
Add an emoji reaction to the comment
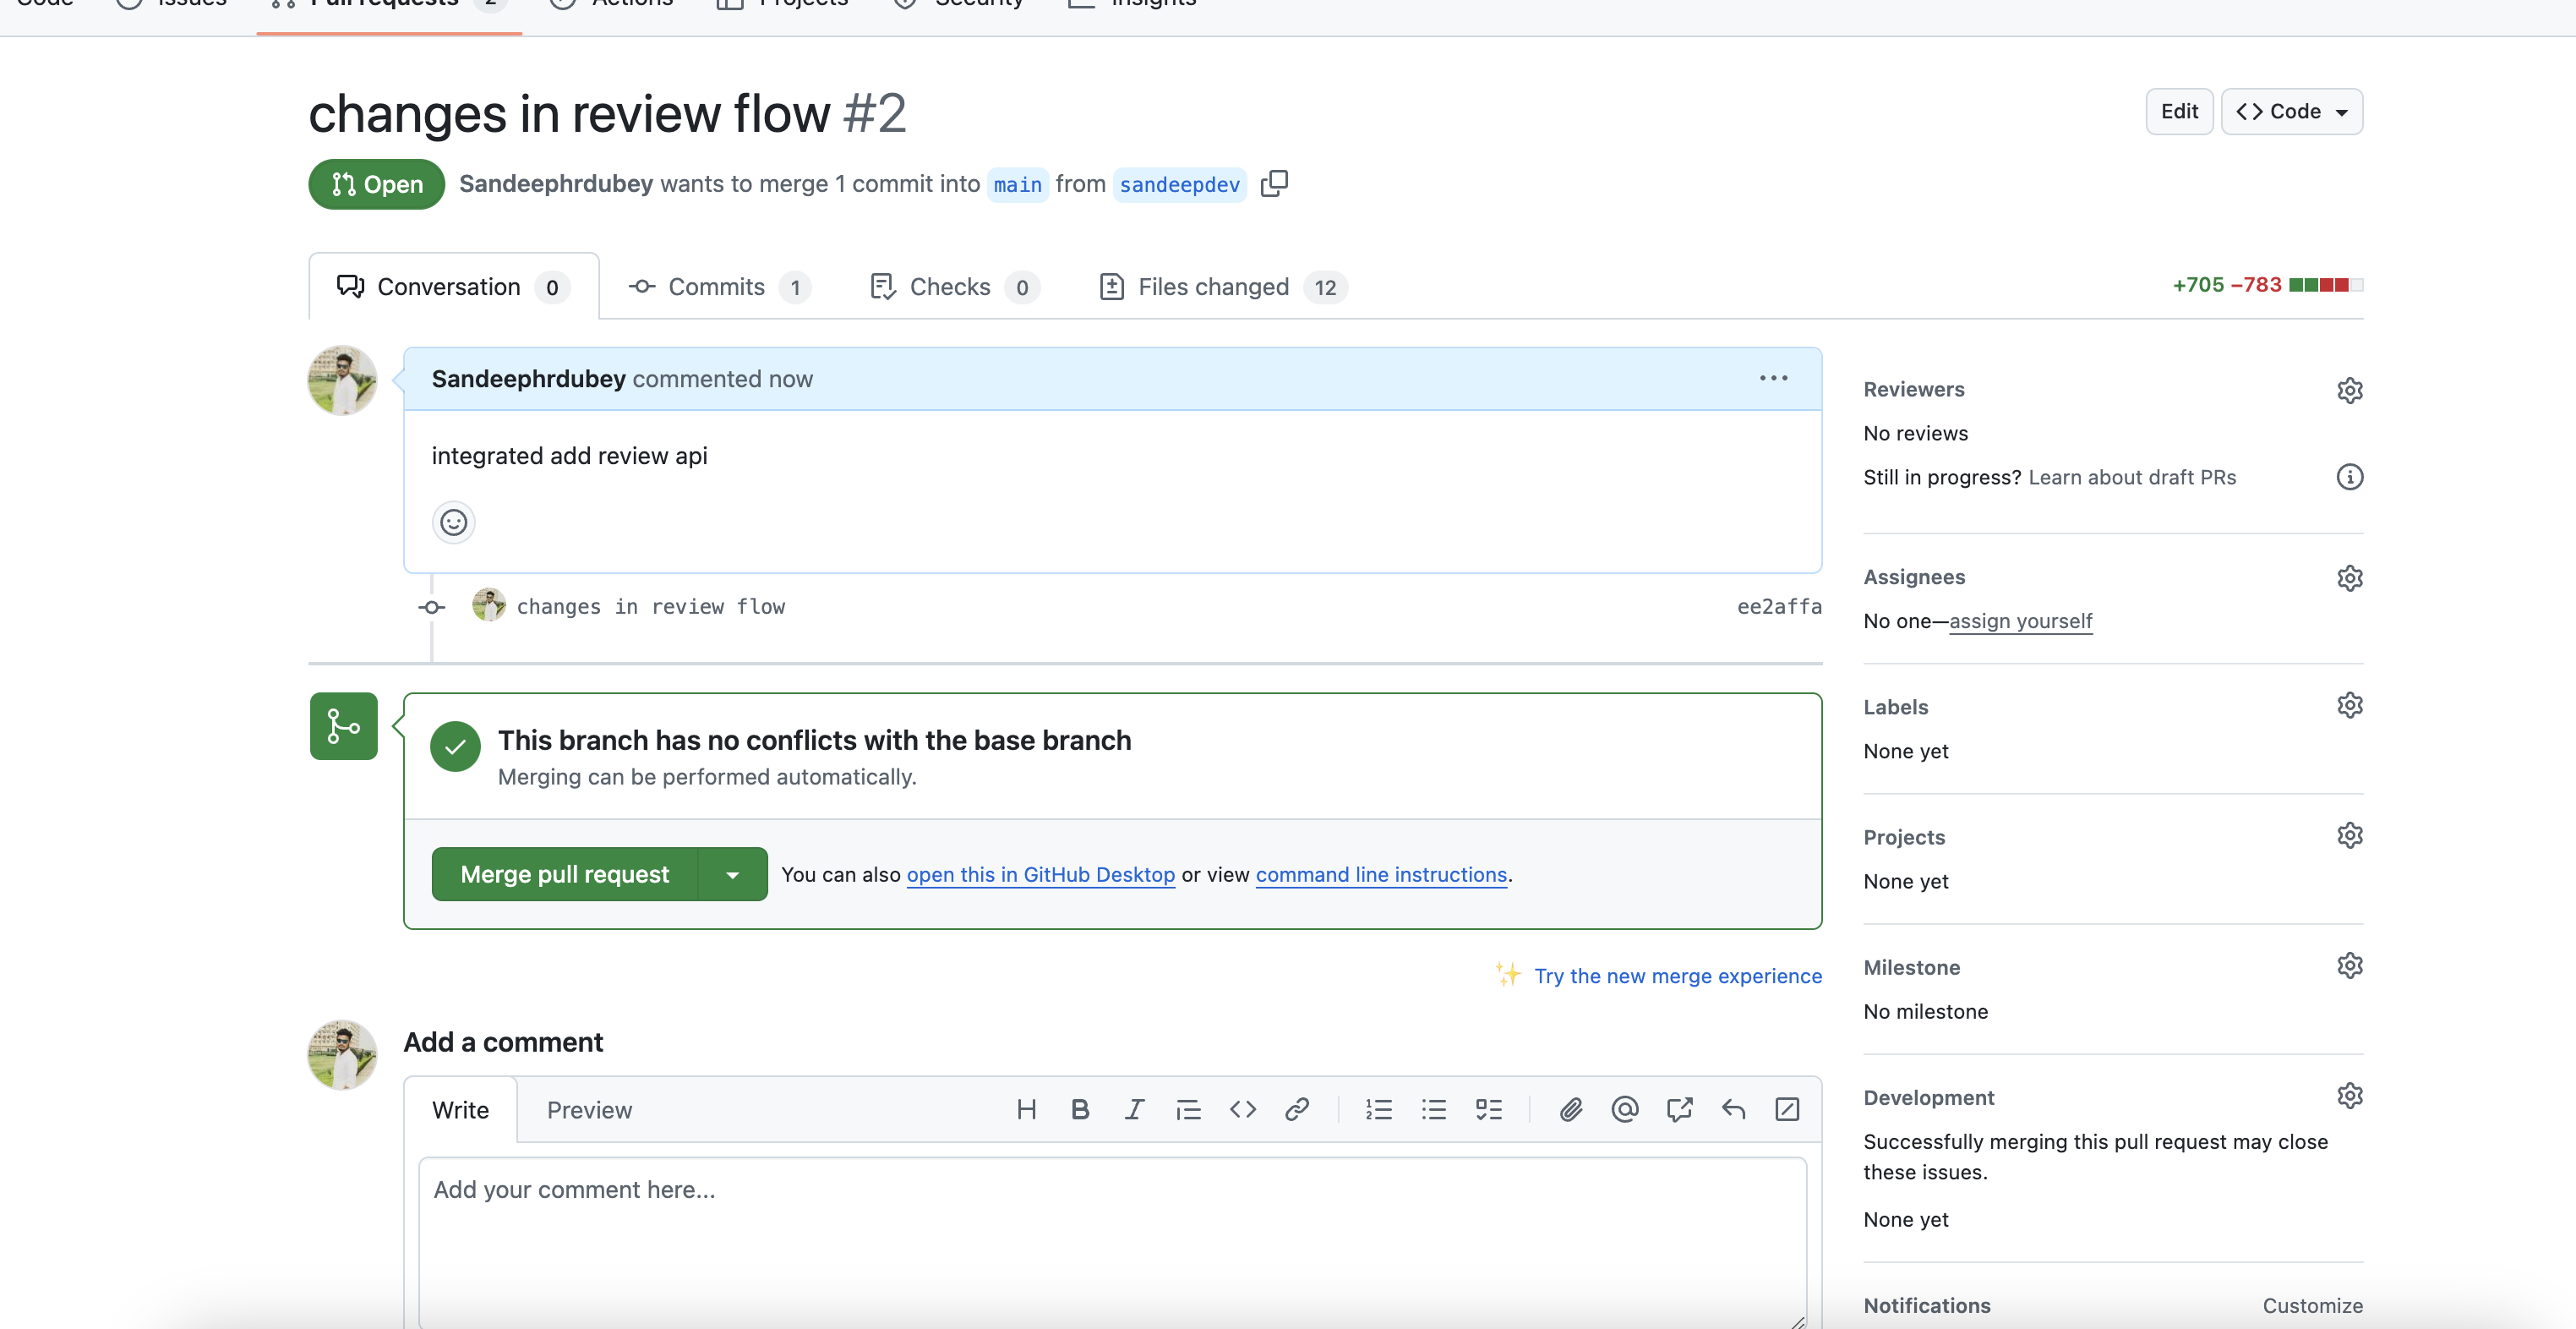pos(453,522)
